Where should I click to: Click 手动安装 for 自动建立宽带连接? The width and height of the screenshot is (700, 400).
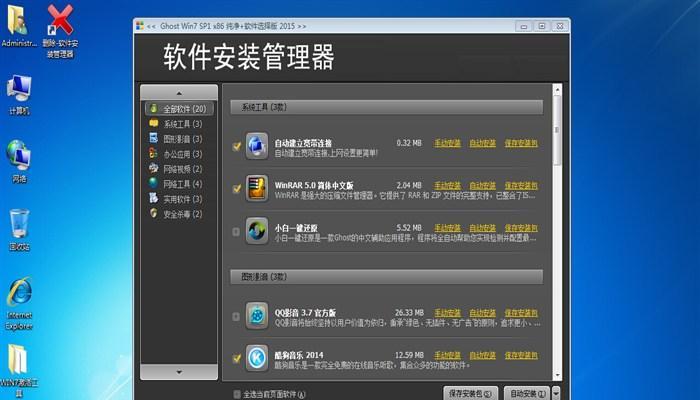tap(447, 143)
